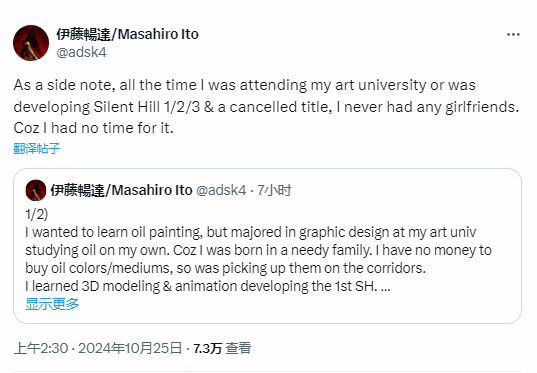Open the quoted tweet's 7小时 timestamp
This screenshot has height=373, width=537.
pyautogui.click(x=274, y=190)
